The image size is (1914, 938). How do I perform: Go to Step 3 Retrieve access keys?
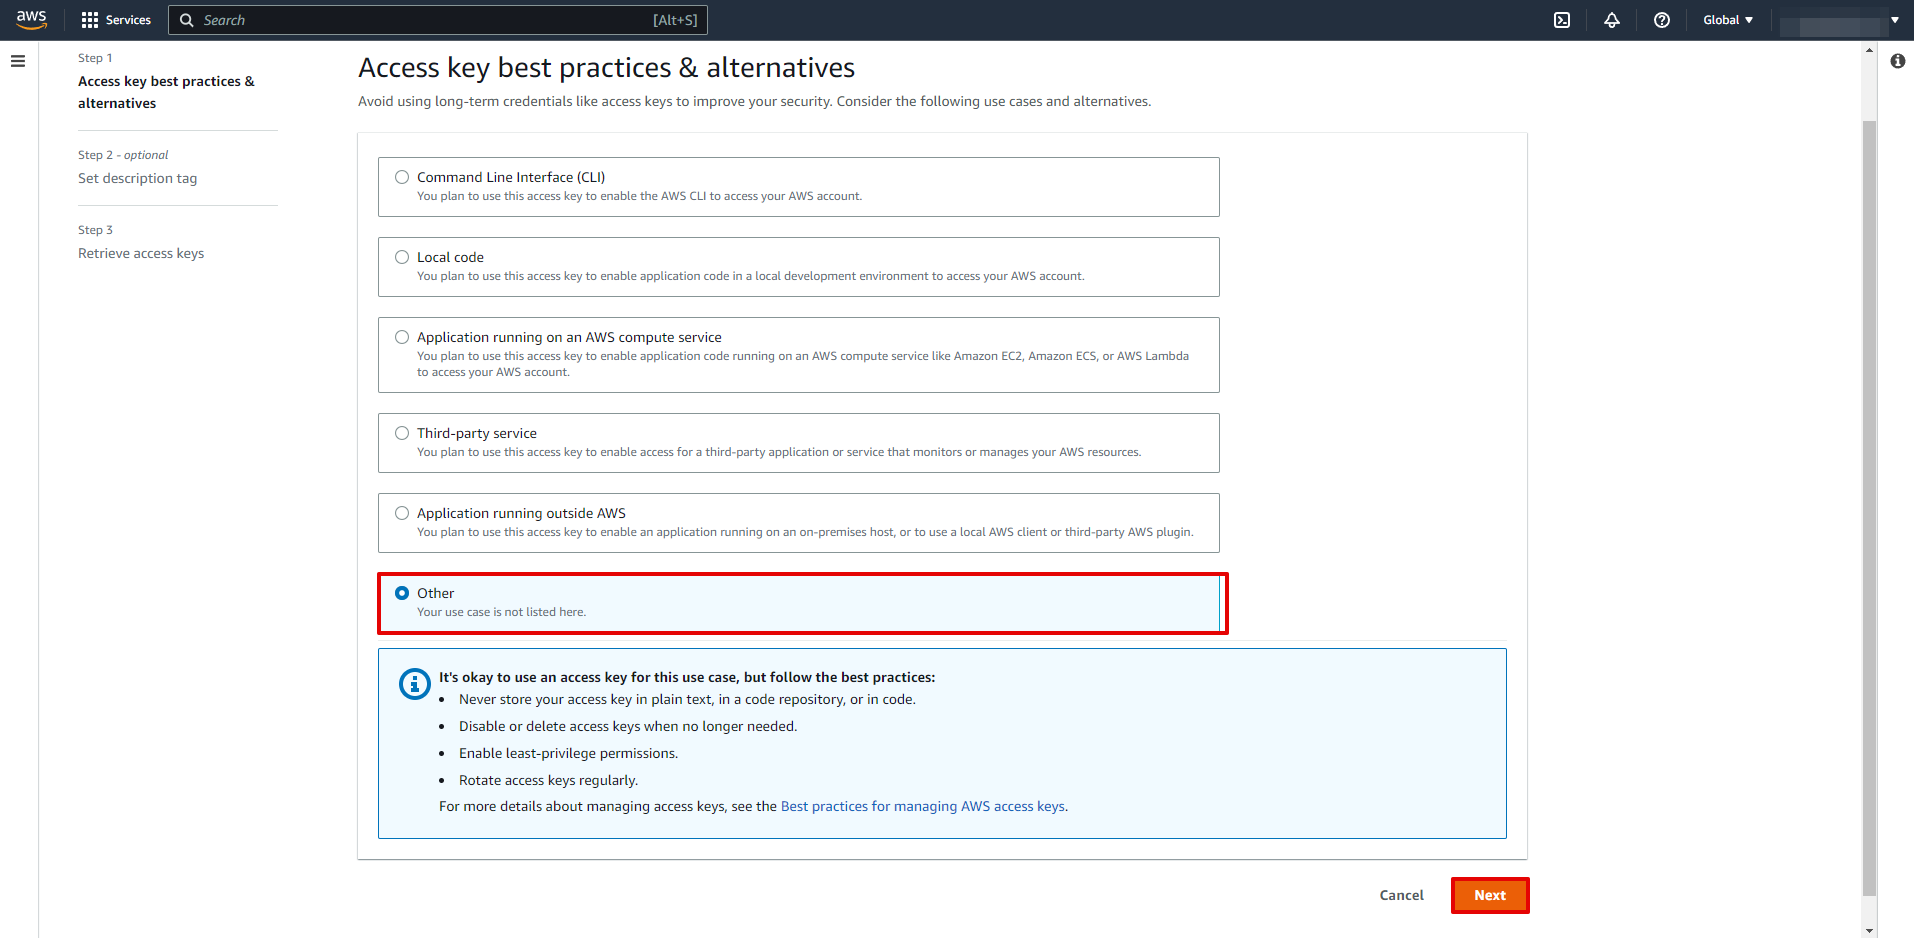pyautogui.click(x=141, y=253)
